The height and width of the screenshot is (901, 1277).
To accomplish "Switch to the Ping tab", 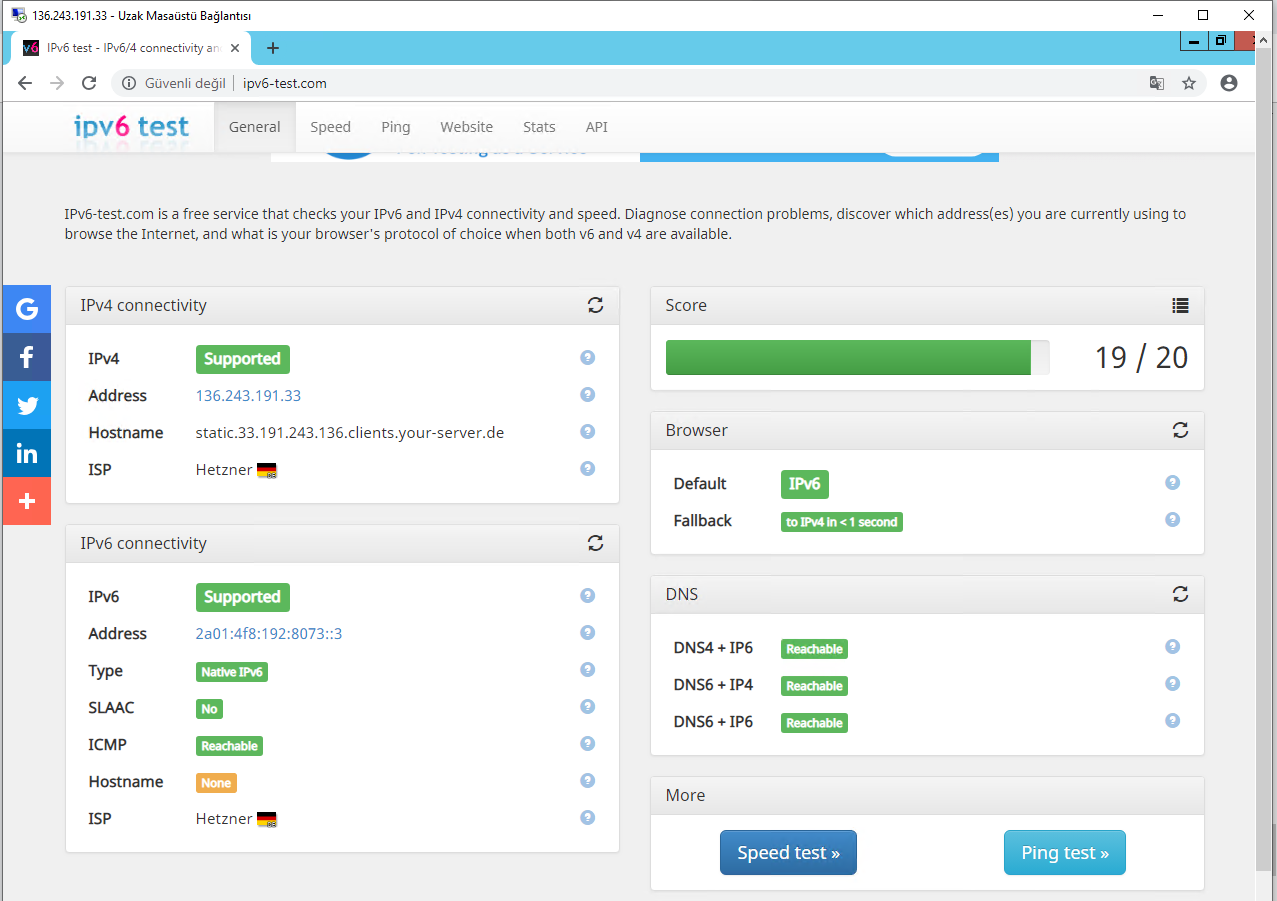I will point(396,127).
